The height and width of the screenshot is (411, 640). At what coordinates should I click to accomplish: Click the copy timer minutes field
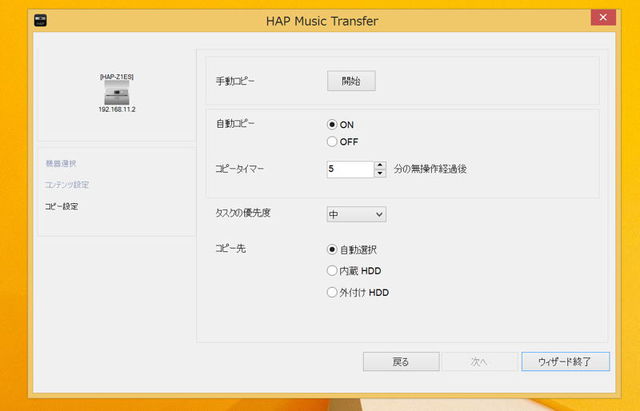(350, 169)
